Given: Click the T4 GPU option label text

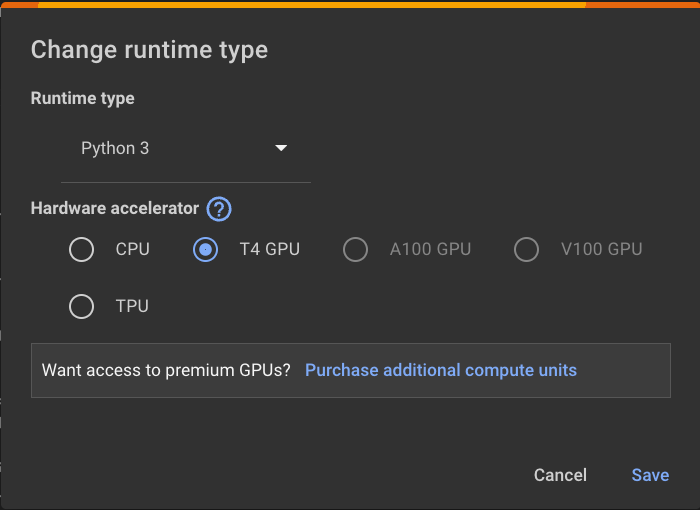Looking at the screenshot, I should [269, 249].
